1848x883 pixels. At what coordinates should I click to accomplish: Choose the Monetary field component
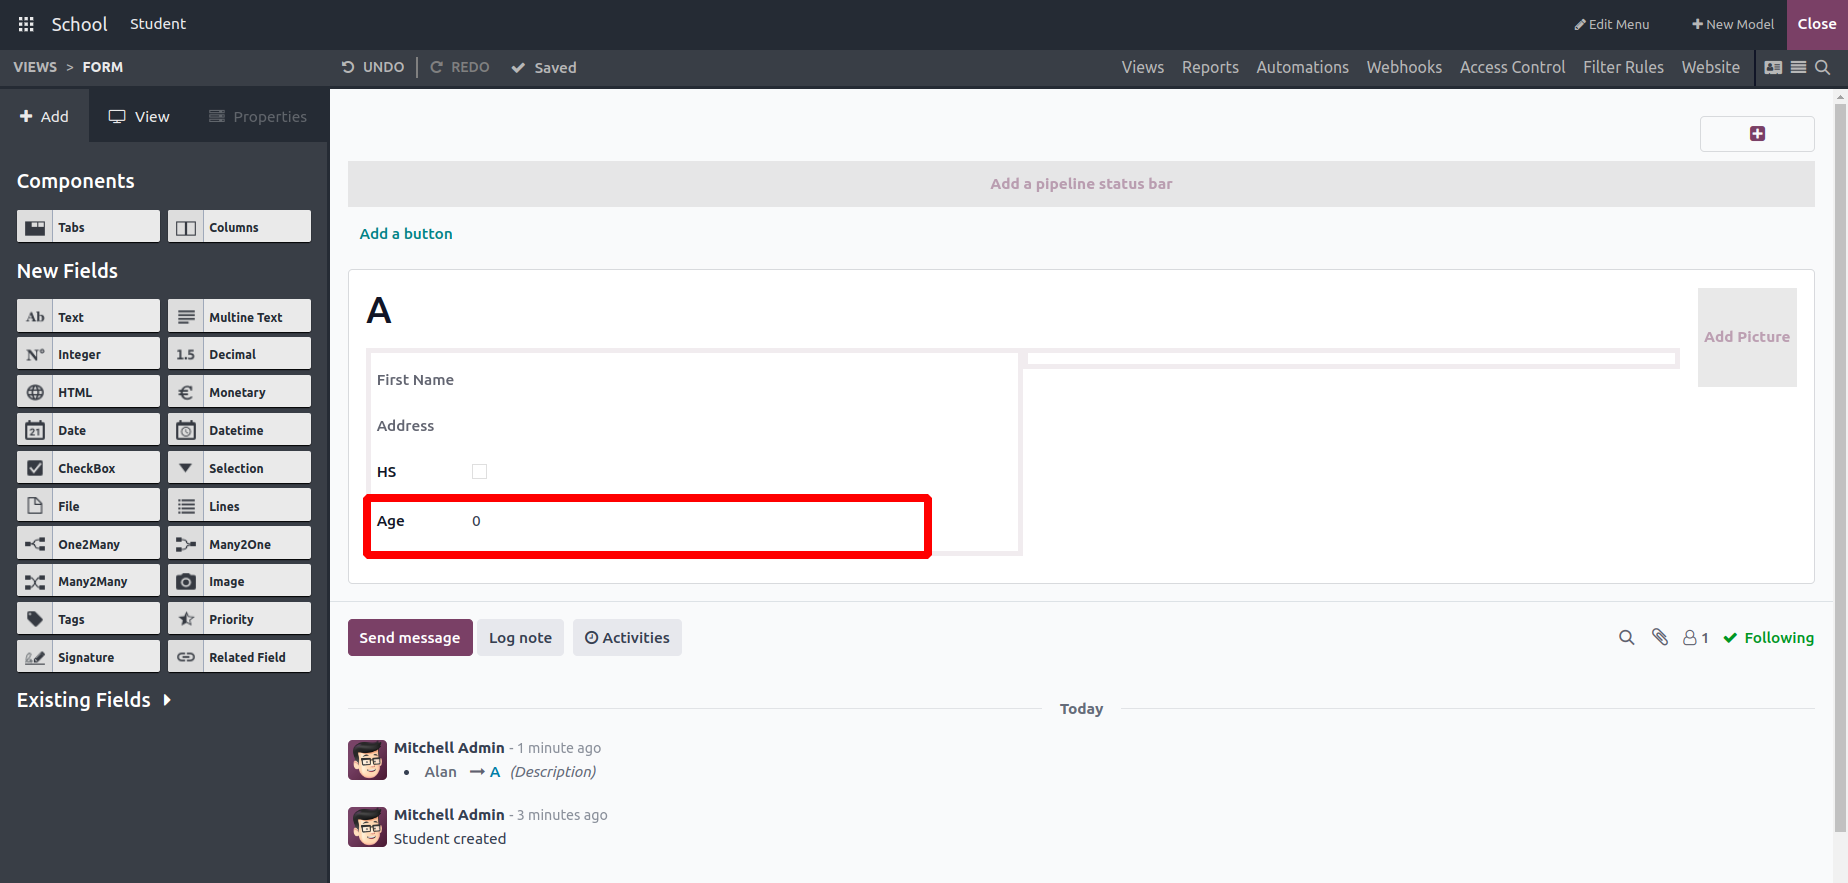pyautogui.click(x=239, y=392)
